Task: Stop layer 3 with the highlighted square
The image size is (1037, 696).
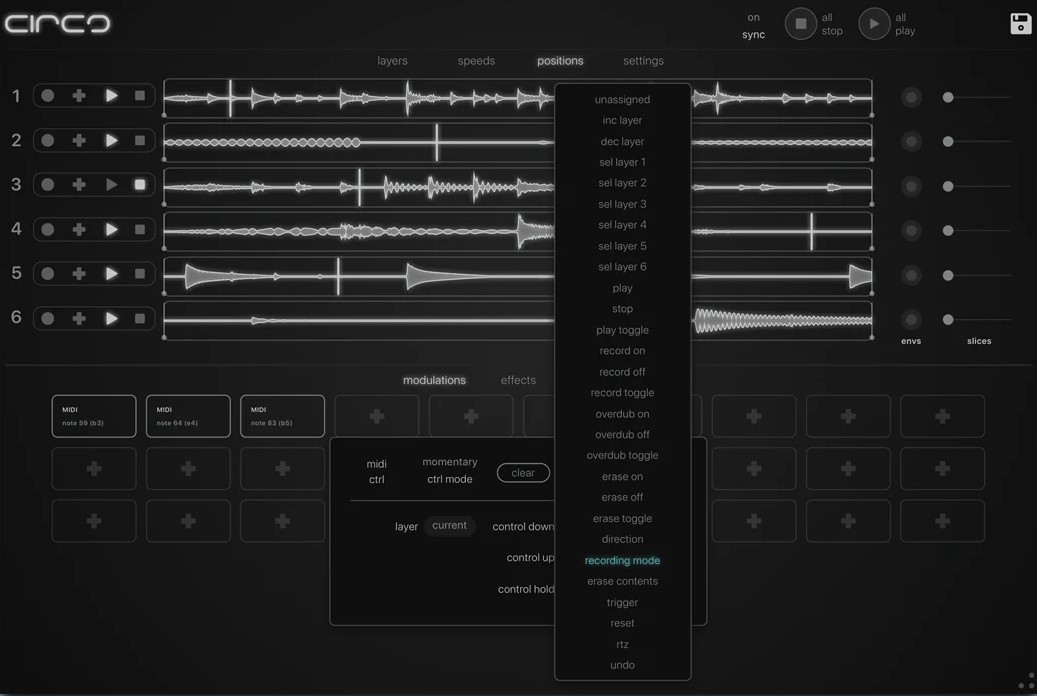Action: coord(140,185)
